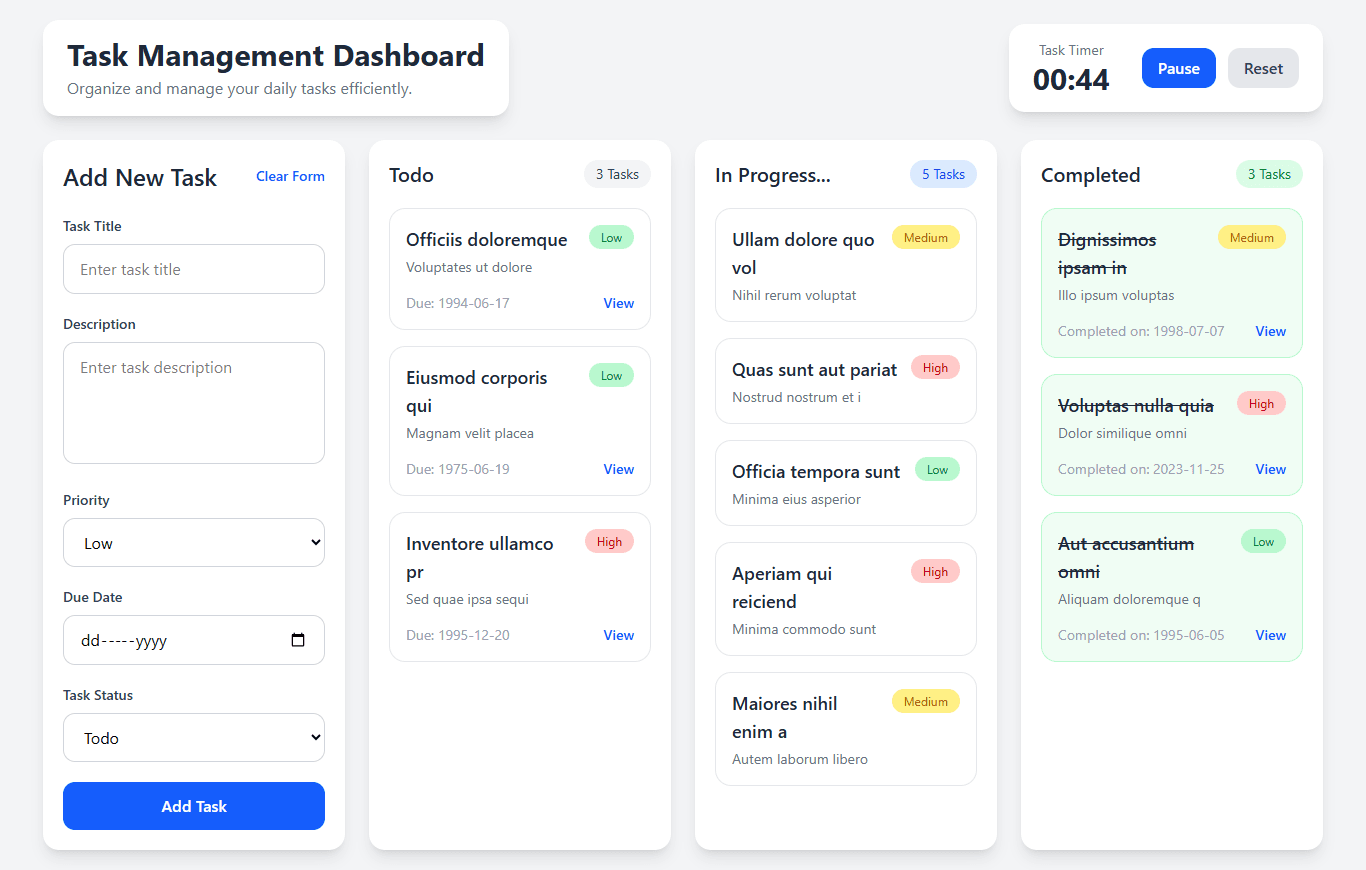Click the Due Date field
The image size is (1366, 870).
pos(194,640)
